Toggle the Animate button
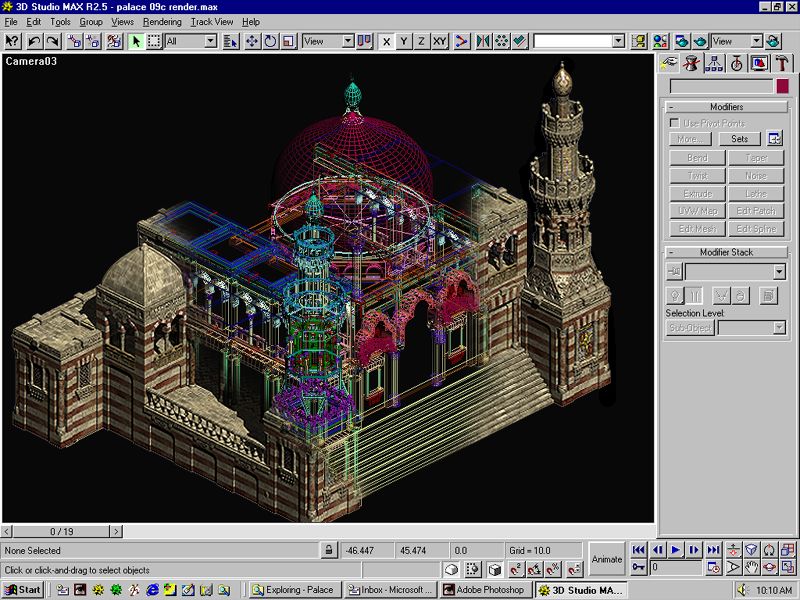The height and width of the screenshot is (600, 800). [606, 559]
